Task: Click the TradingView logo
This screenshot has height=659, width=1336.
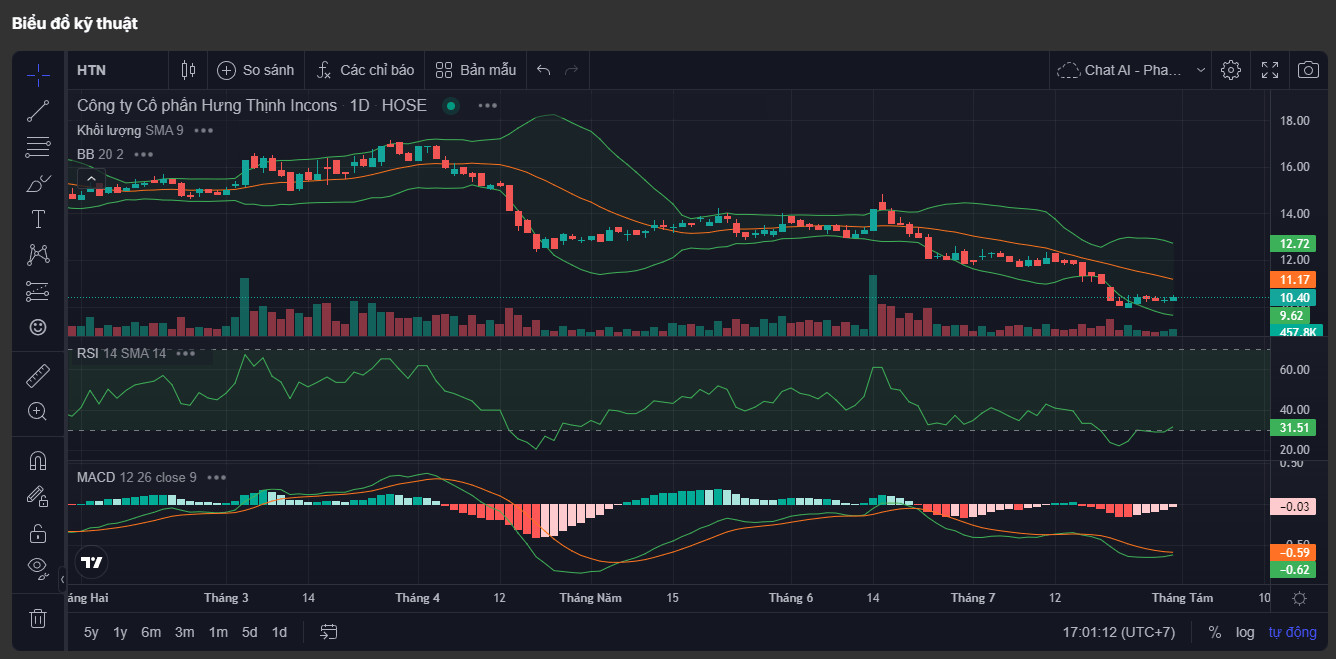Action: point(92,562)
